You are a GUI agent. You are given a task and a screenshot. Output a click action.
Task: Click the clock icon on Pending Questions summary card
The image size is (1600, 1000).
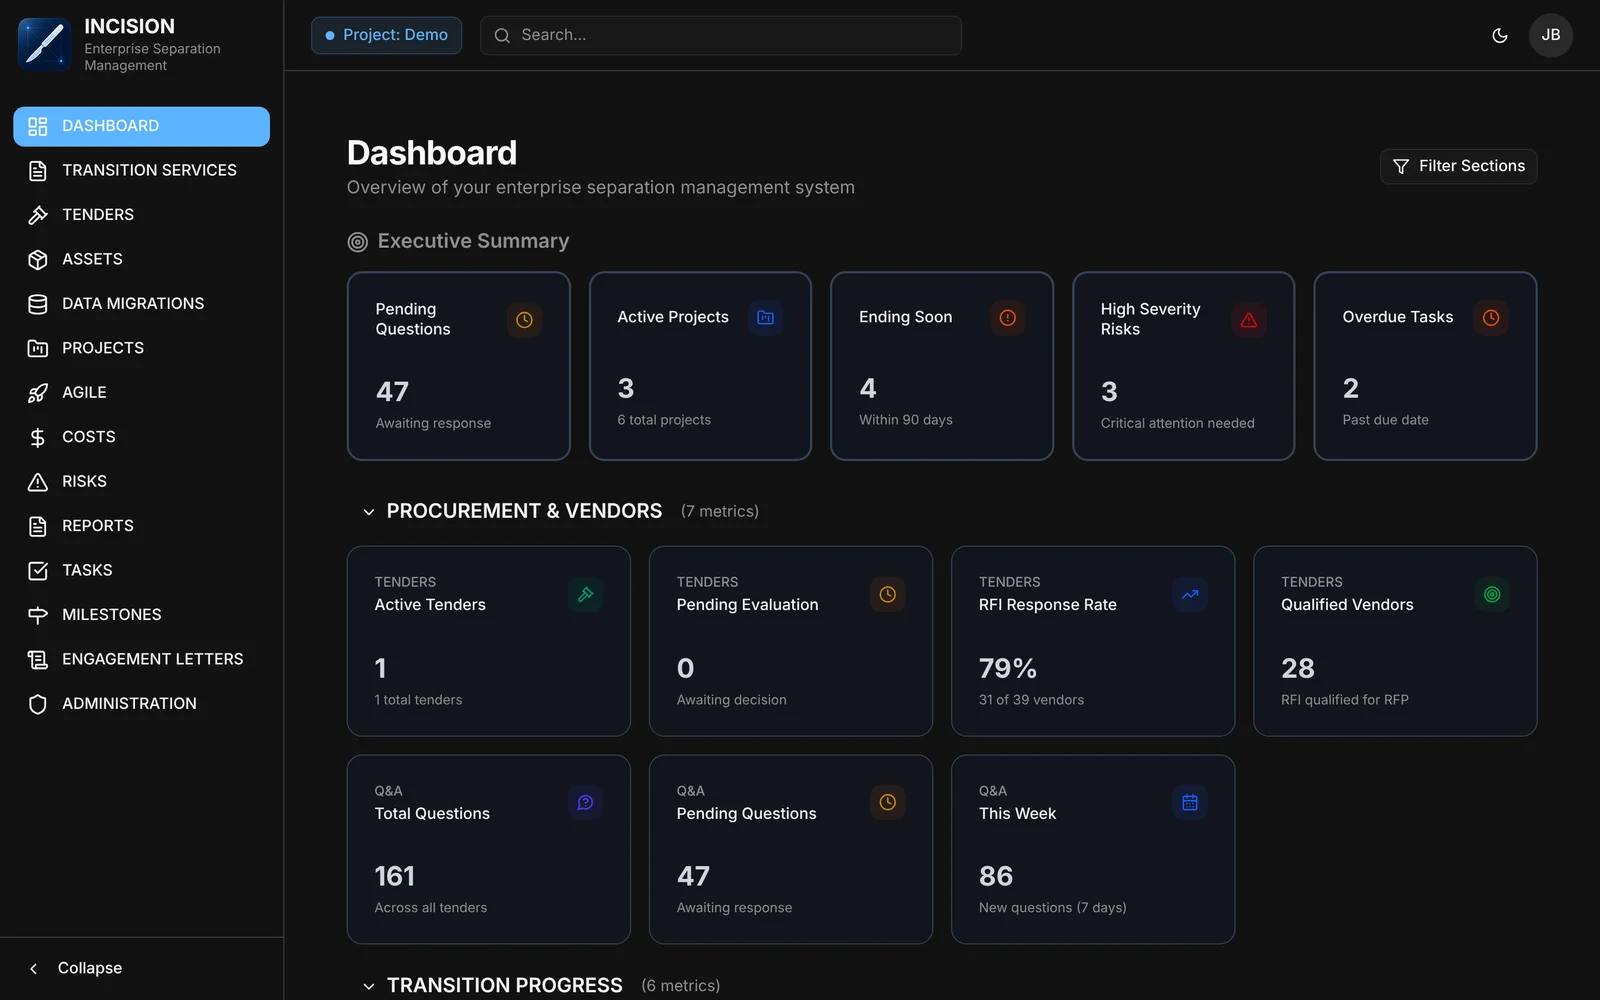(x=524, y=320)
